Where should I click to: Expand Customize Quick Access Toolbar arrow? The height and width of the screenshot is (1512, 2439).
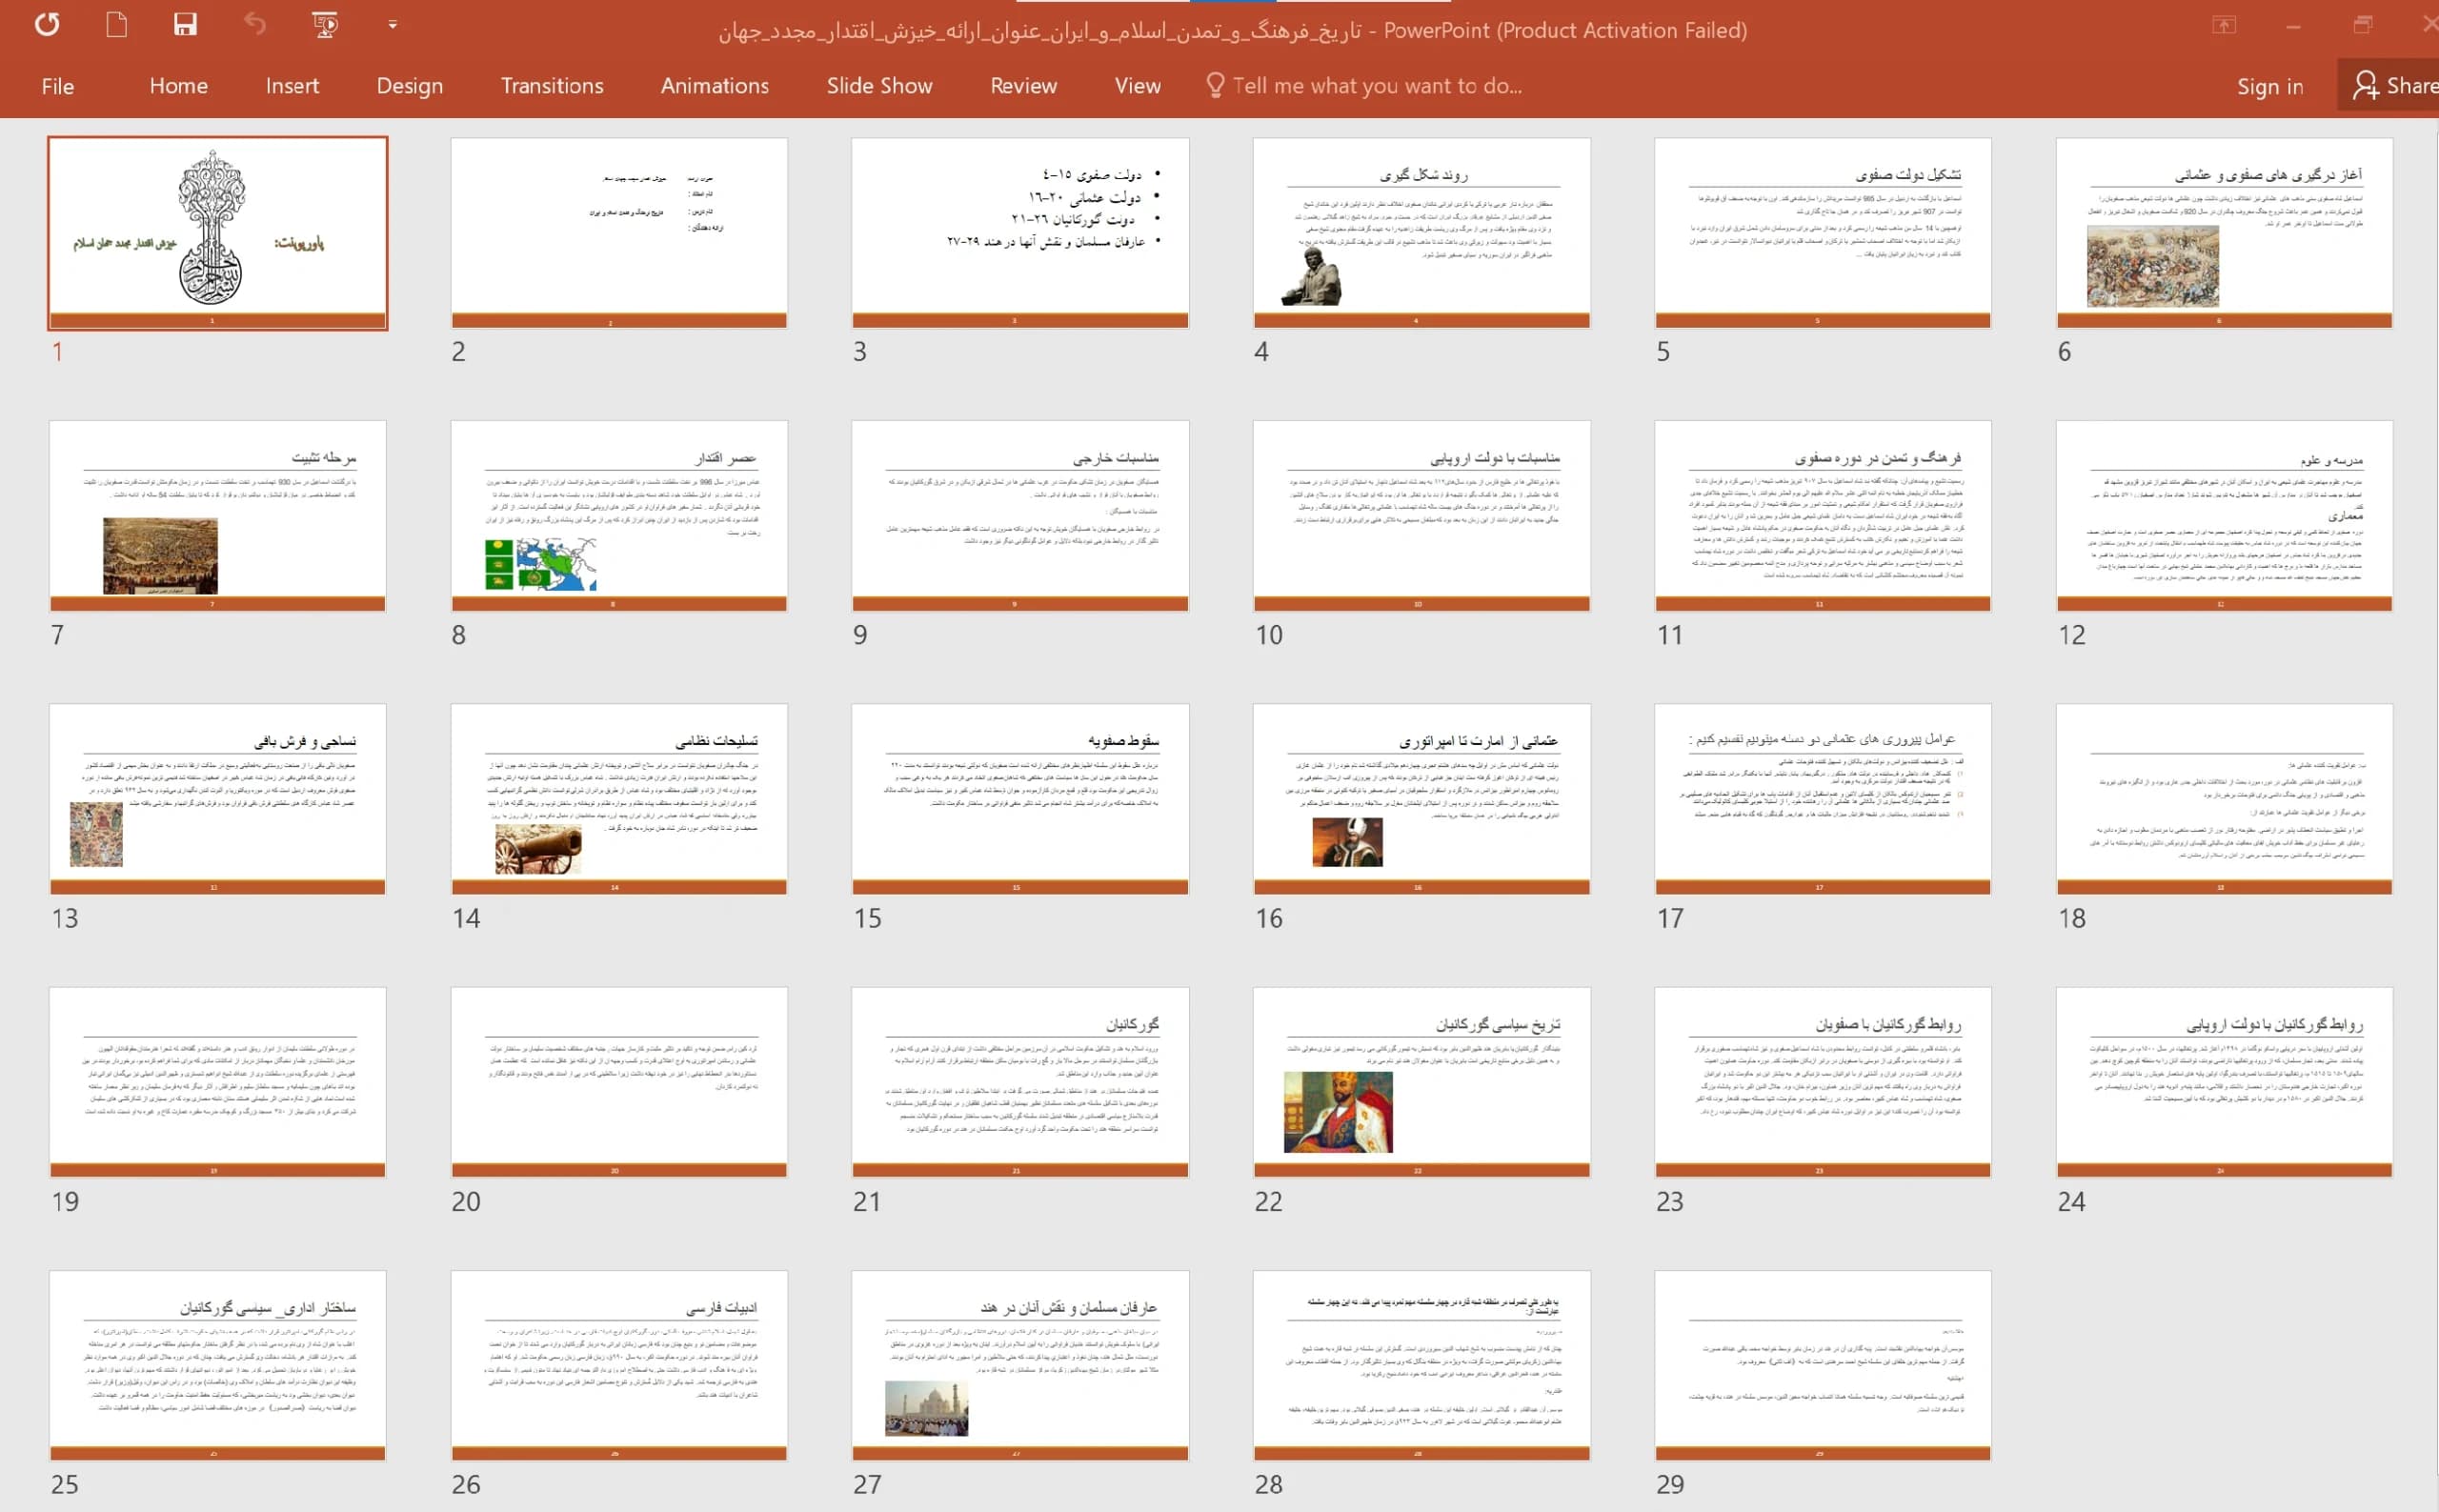[x=393, y=24]
